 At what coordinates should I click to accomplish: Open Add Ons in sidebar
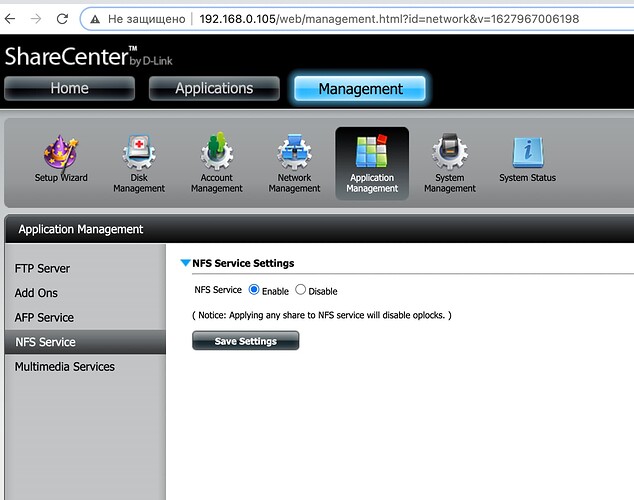[x=36, y=293]
